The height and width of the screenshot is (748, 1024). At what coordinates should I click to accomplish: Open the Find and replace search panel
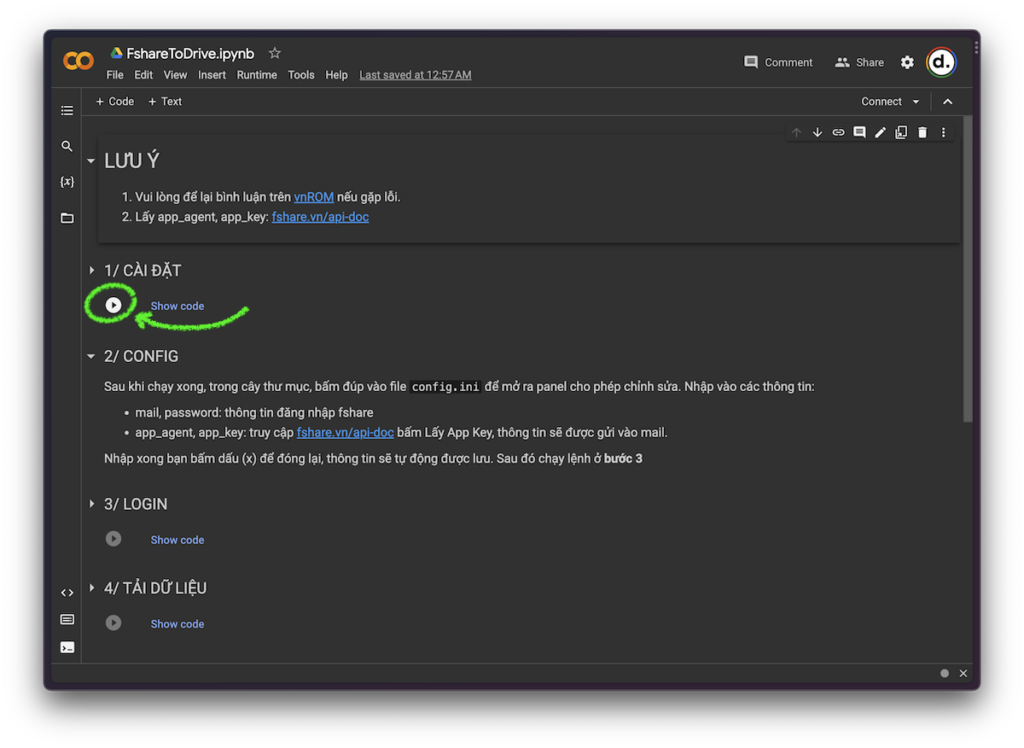(67, 146)
